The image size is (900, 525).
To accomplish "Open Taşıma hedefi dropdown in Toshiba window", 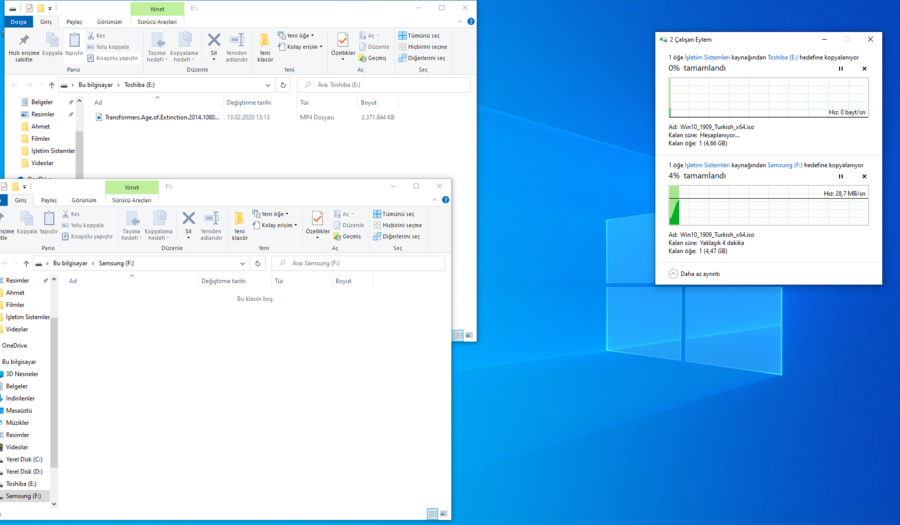I will (x=156, y=47).
